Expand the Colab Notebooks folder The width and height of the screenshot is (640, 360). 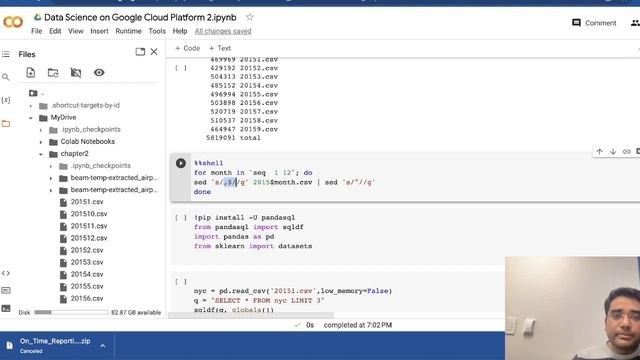click(41, 142)
